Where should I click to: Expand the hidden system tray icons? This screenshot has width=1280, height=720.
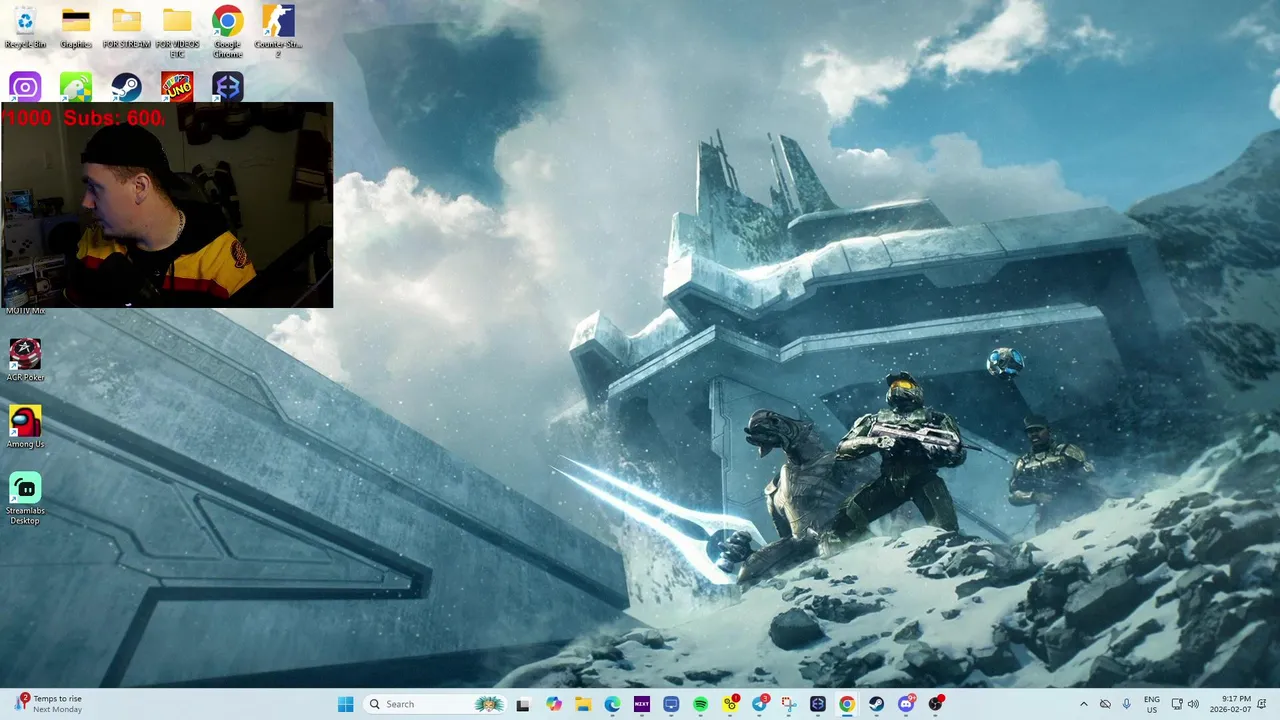point(1083,704)
